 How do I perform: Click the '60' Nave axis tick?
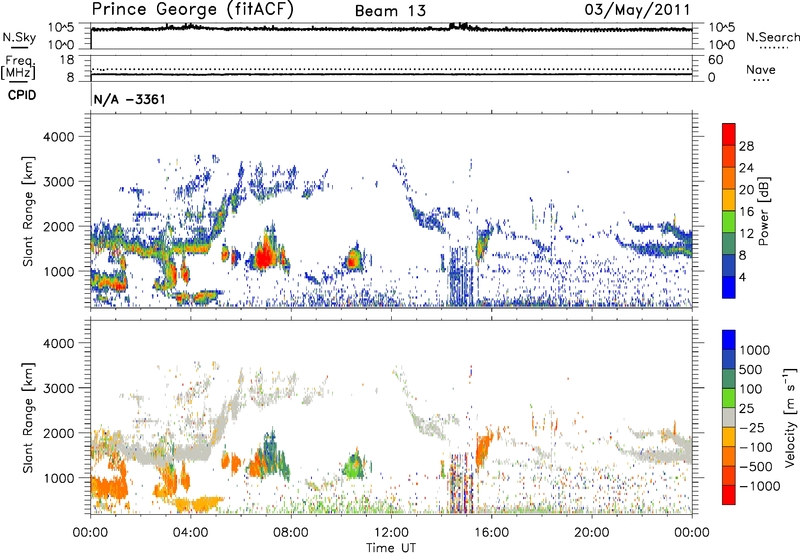click(715, 60)
